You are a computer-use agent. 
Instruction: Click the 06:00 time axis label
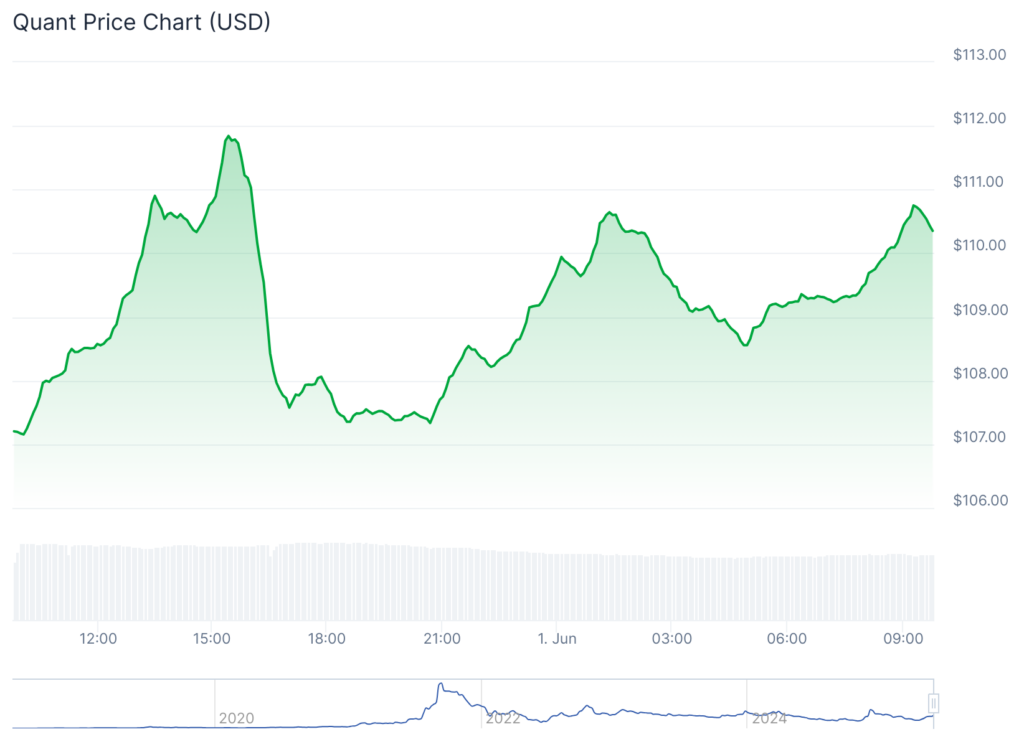point(787,639)
